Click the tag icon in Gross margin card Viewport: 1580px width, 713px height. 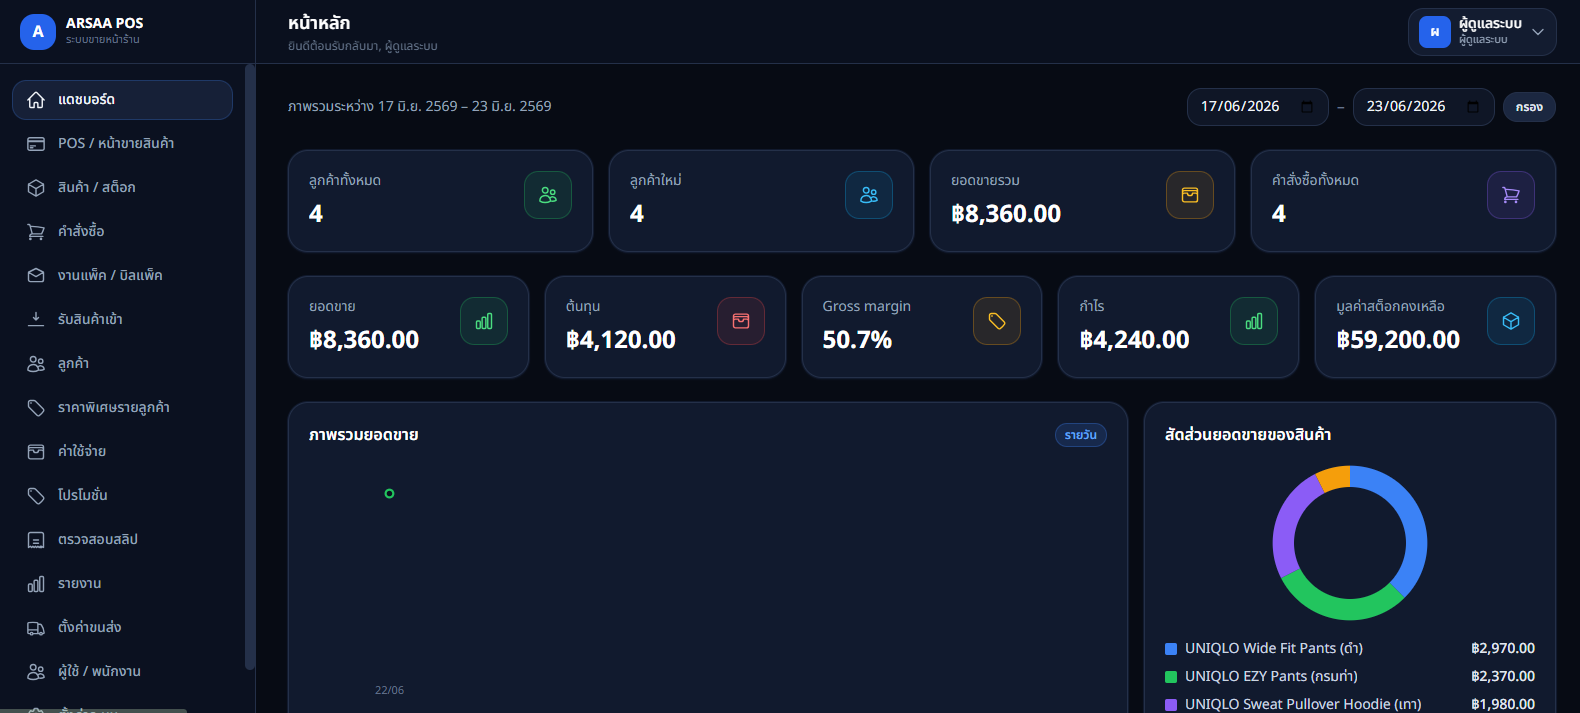pos(997,321)
